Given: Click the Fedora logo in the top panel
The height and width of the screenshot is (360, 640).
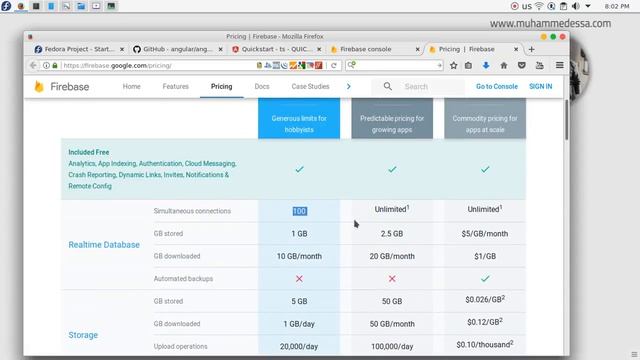Looking at the screenshot, I should [x=6, y=6].
